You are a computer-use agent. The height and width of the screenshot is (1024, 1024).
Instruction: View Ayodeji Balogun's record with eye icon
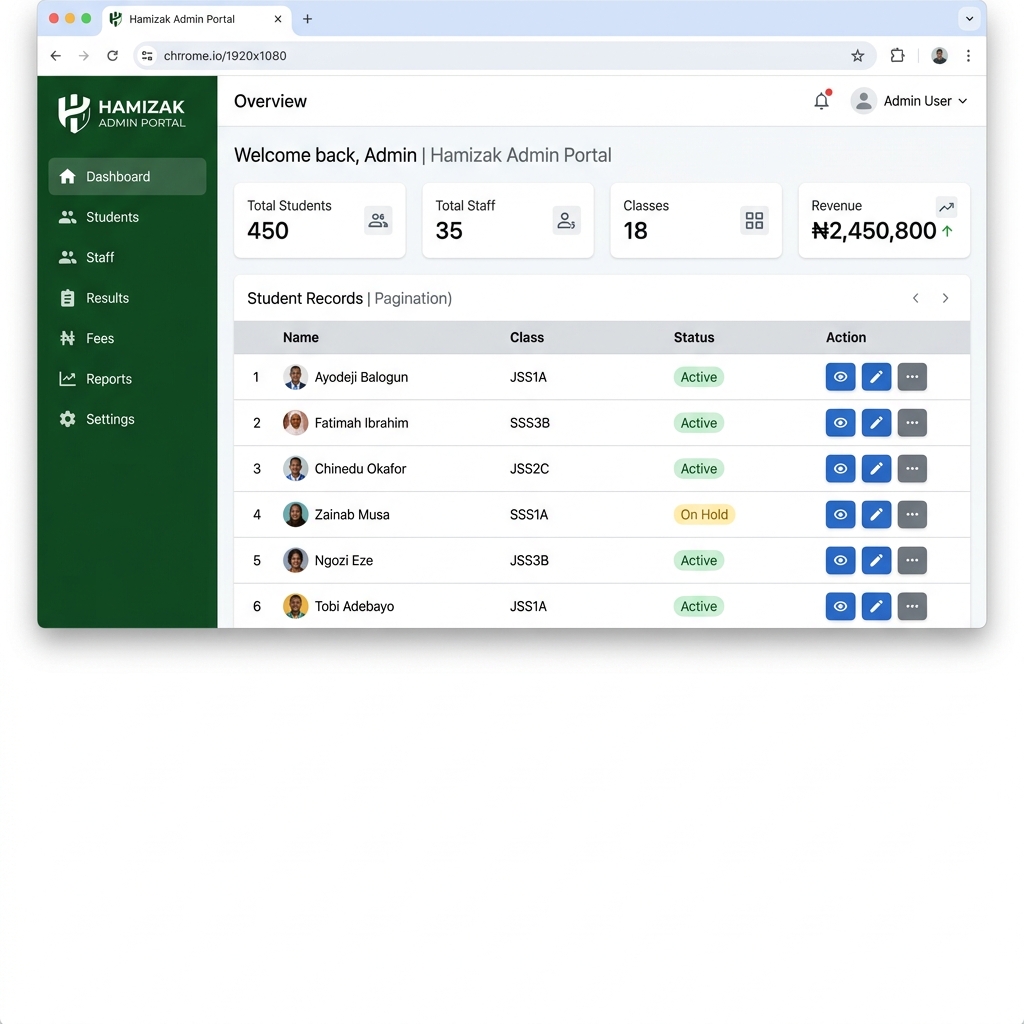840,377
